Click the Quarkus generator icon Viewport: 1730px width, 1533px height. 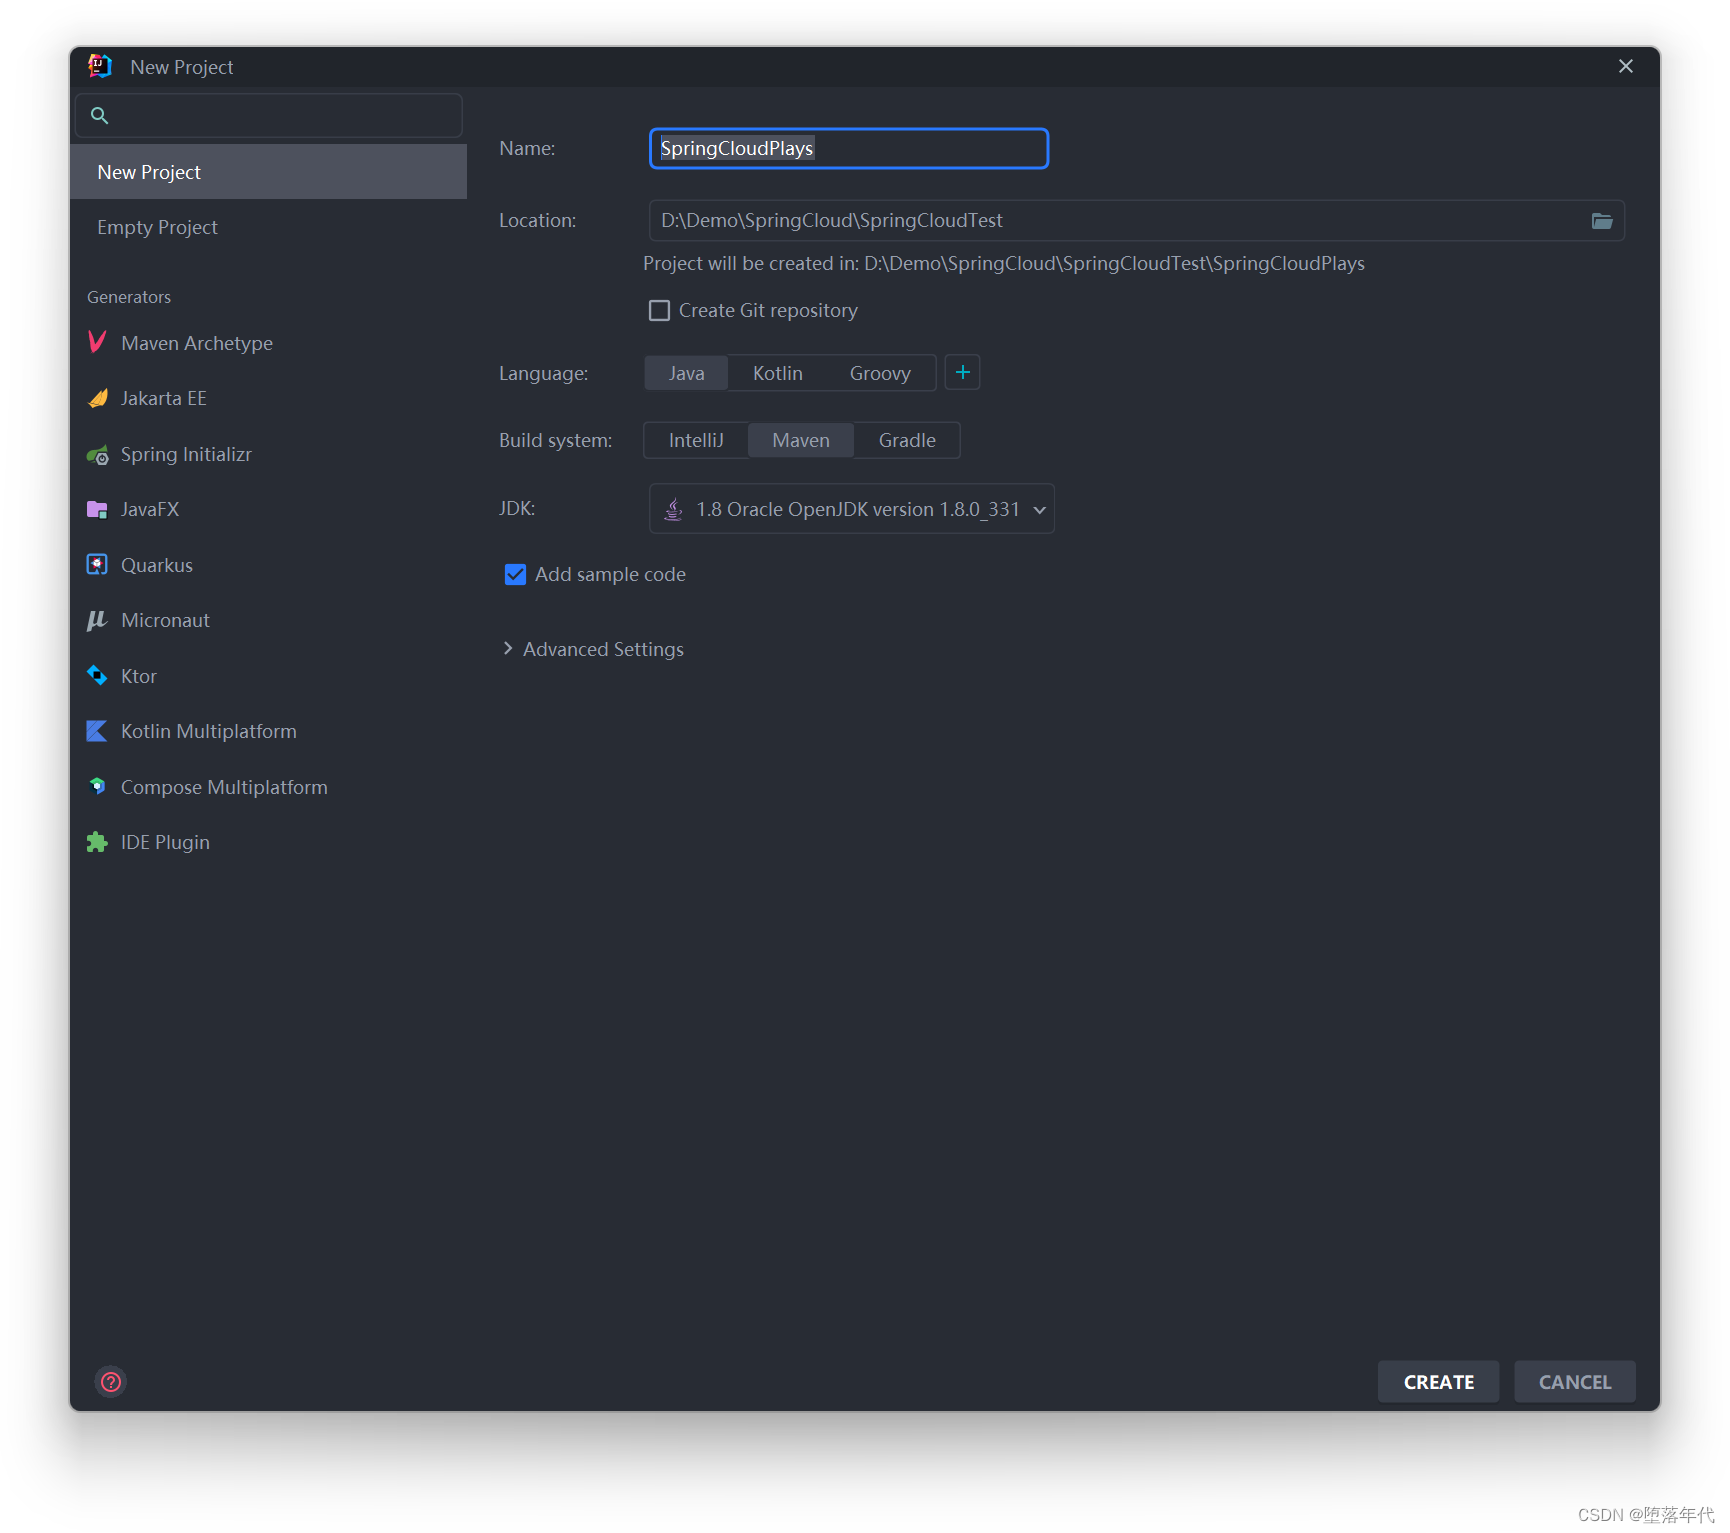(x=97, y=565)
